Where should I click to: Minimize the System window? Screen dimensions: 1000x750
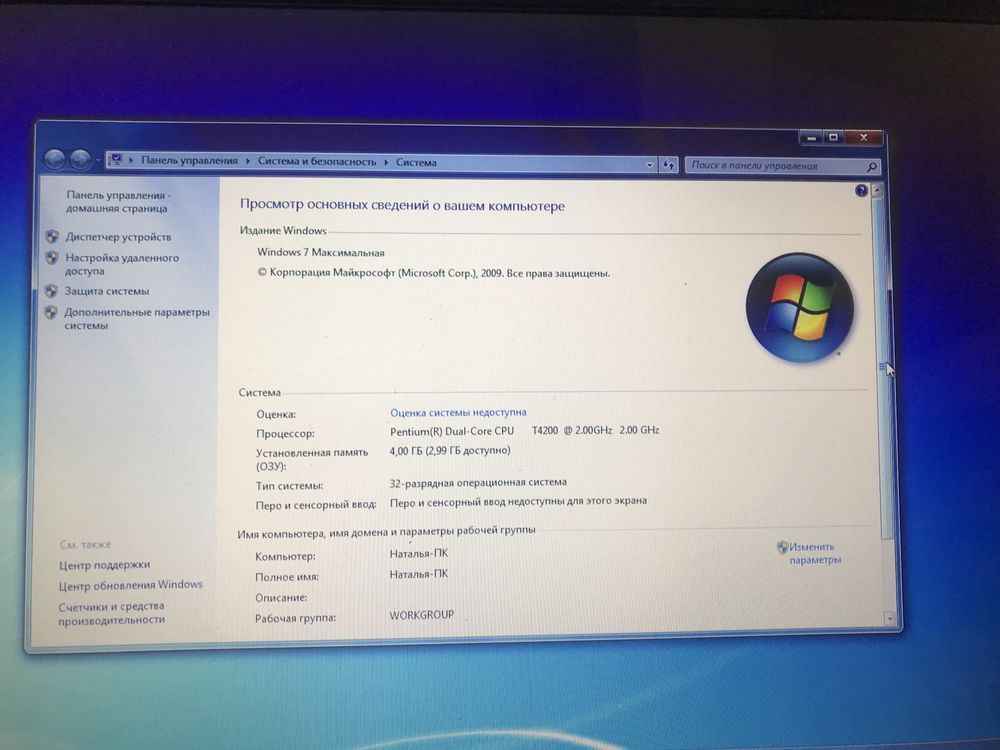811,137
